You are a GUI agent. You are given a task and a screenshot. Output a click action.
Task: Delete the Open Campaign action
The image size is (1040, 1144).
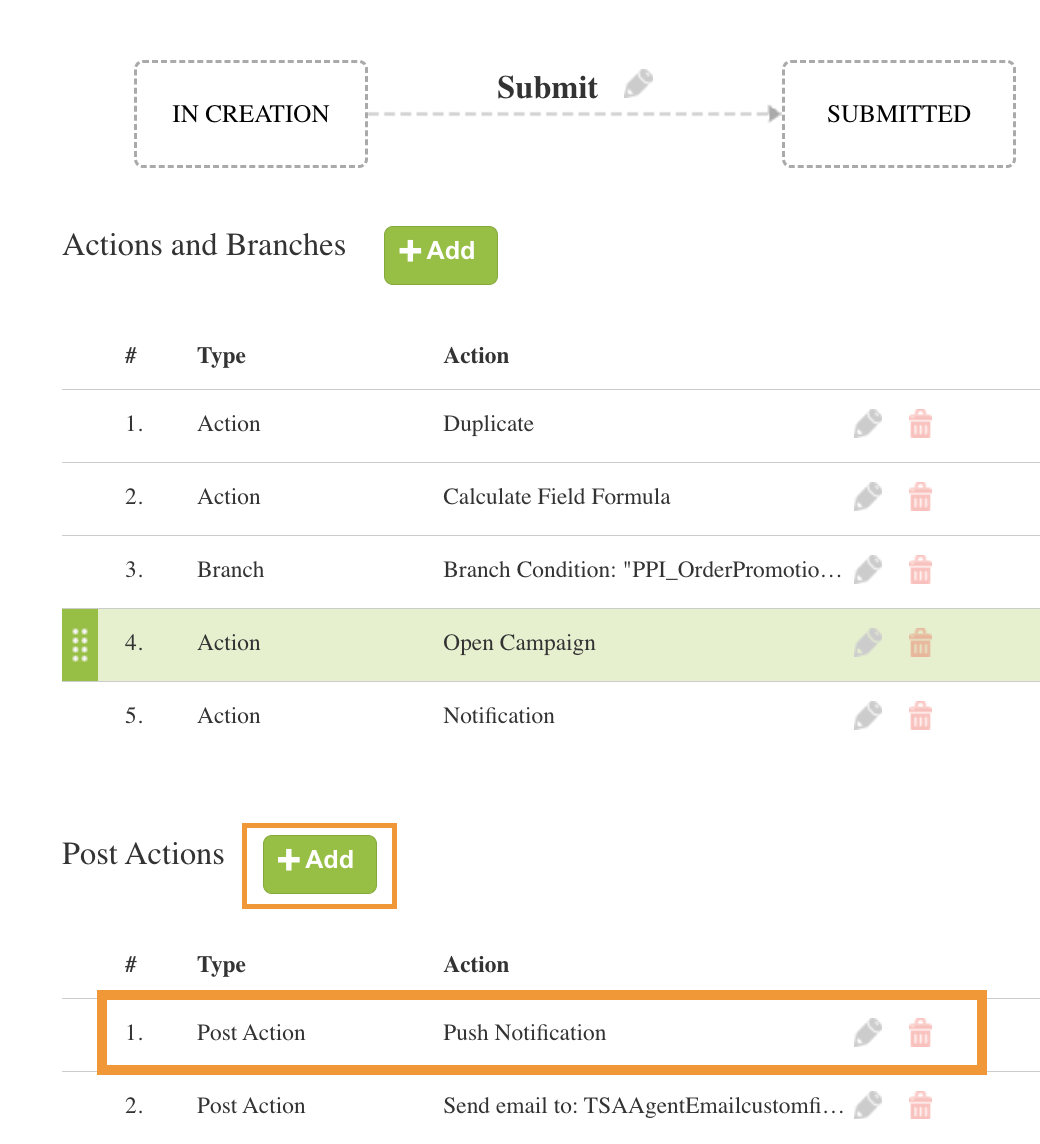(x=920, y=643)
